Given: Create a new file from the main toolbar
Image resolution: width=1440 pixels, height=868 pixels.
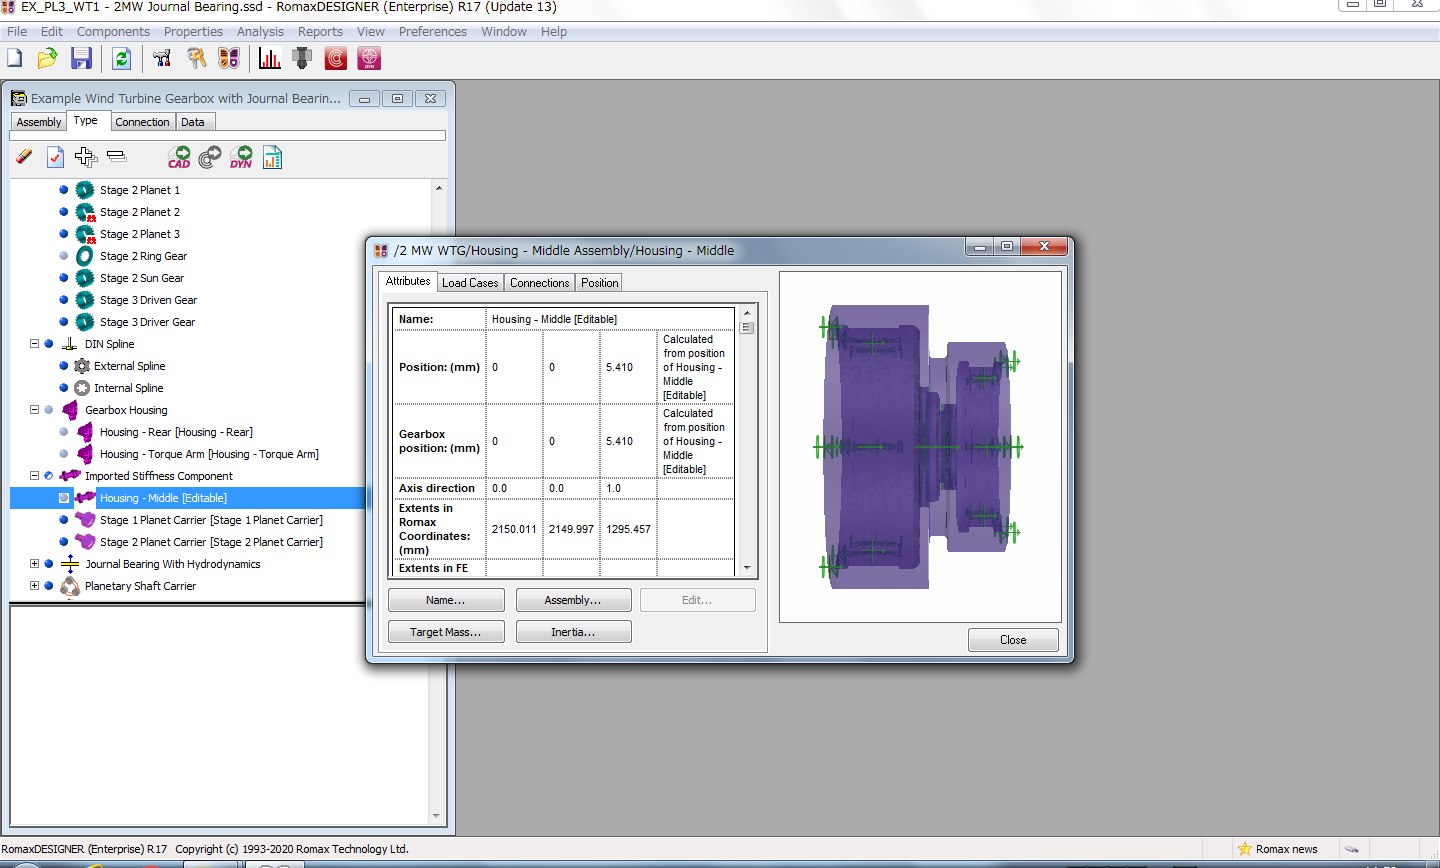Looking at the screenshot, I should (x=15, y=59).
